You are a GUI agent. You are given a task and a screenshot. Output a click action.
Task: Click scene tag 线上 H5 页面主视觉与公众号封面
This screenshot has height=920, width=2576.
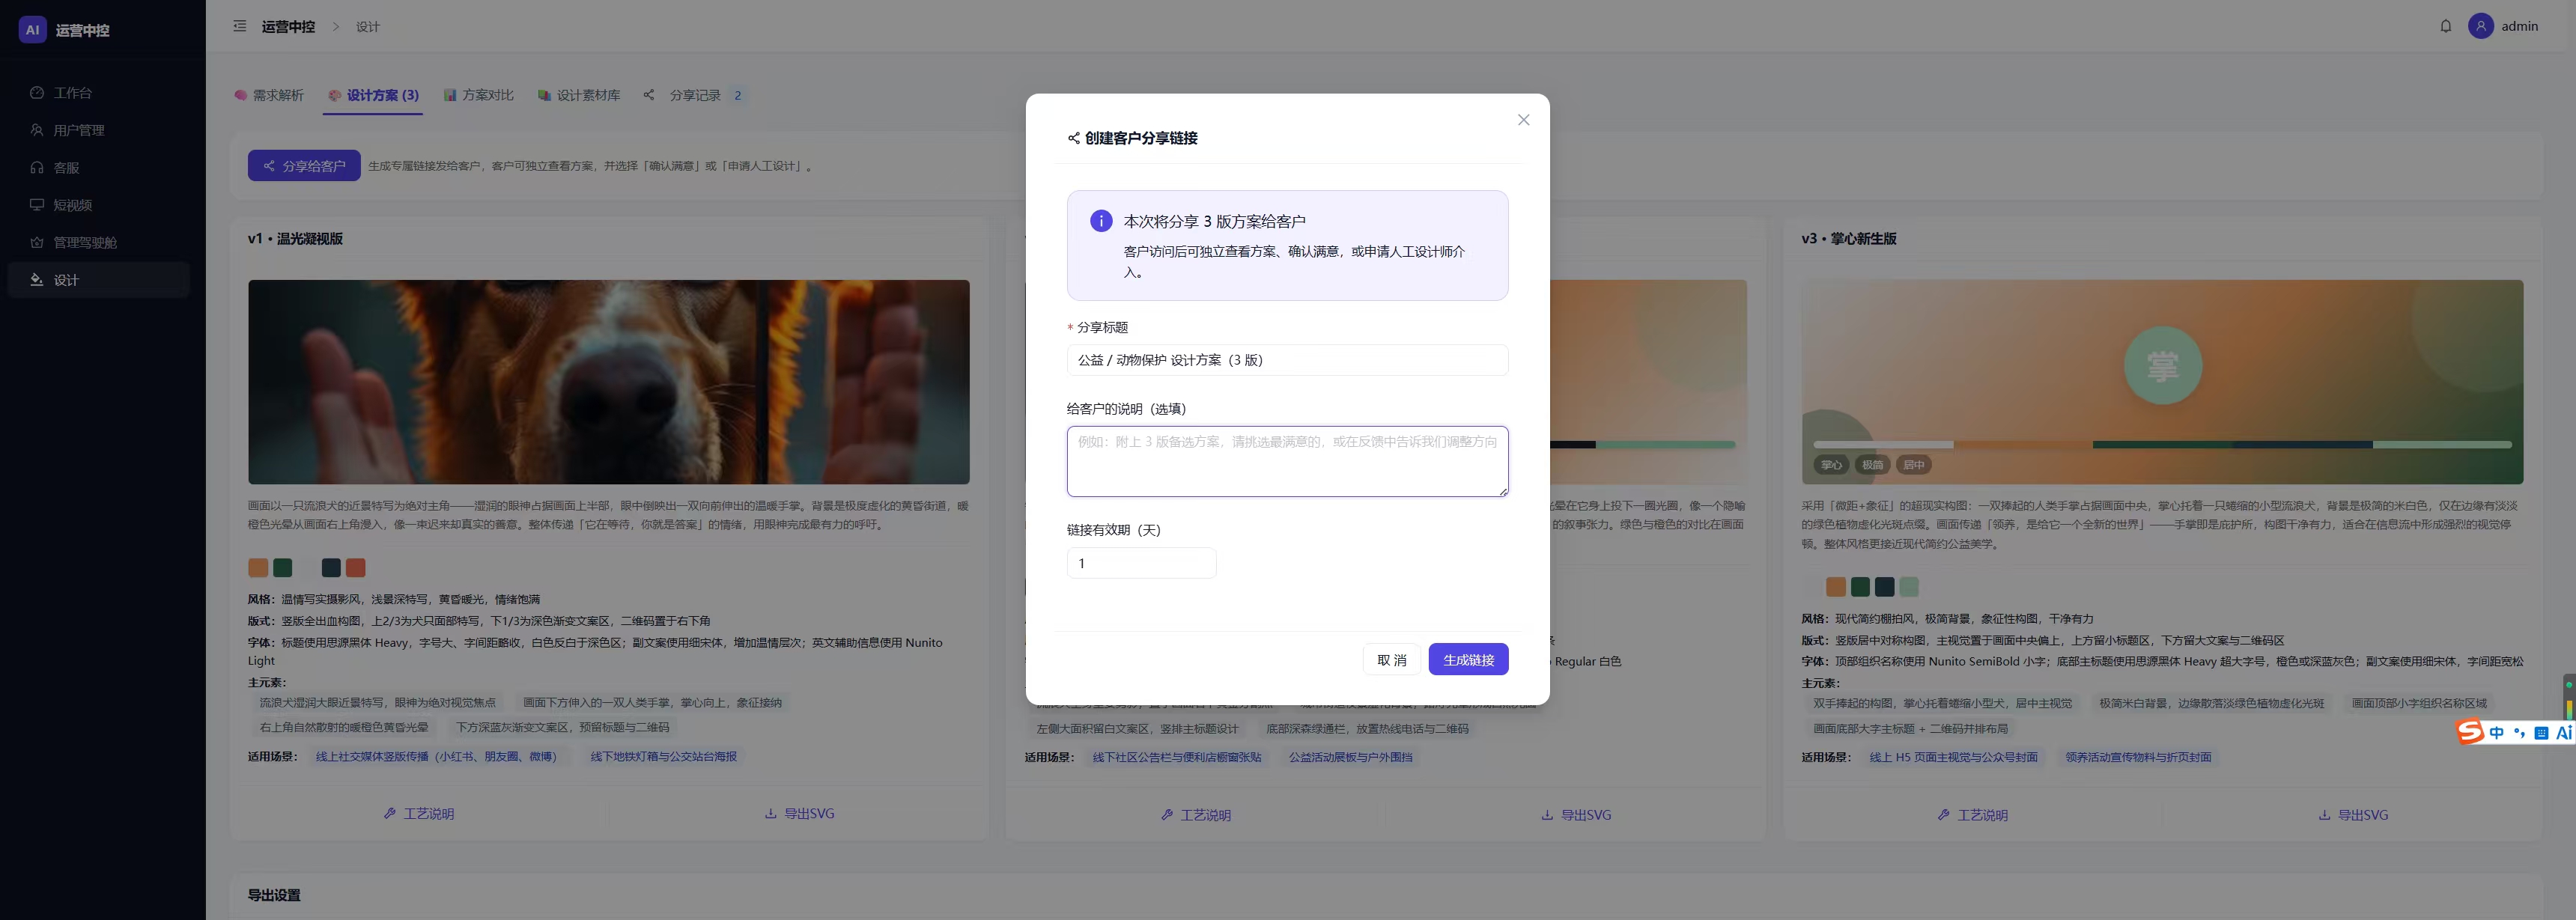(1954, 758)
